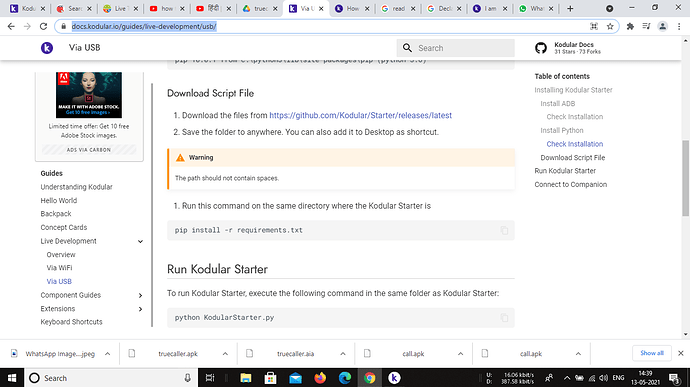Viewport: 690px width, 387px height.
Task: Open options for truecaller.aia download
Action: click(343, 354)
